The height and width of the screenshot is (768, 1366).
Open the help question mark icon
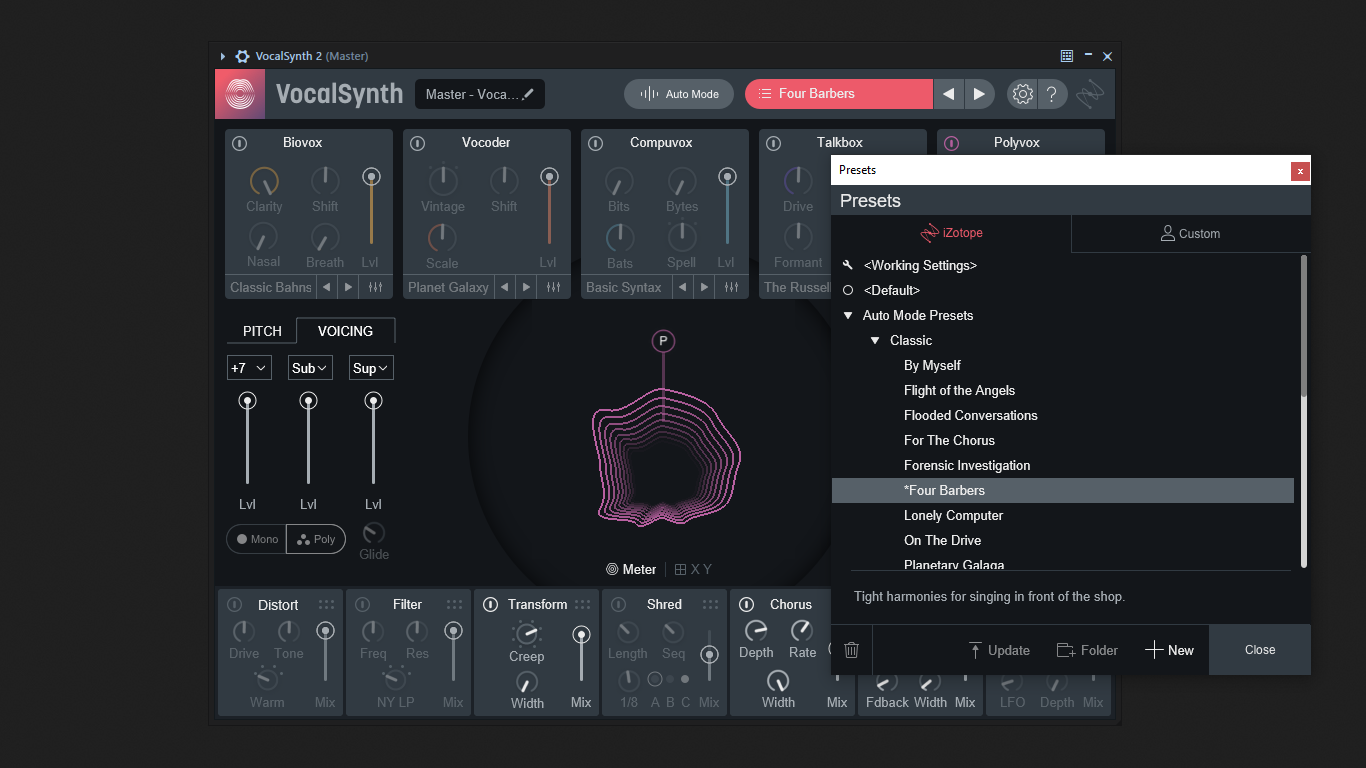point(1052,94)
